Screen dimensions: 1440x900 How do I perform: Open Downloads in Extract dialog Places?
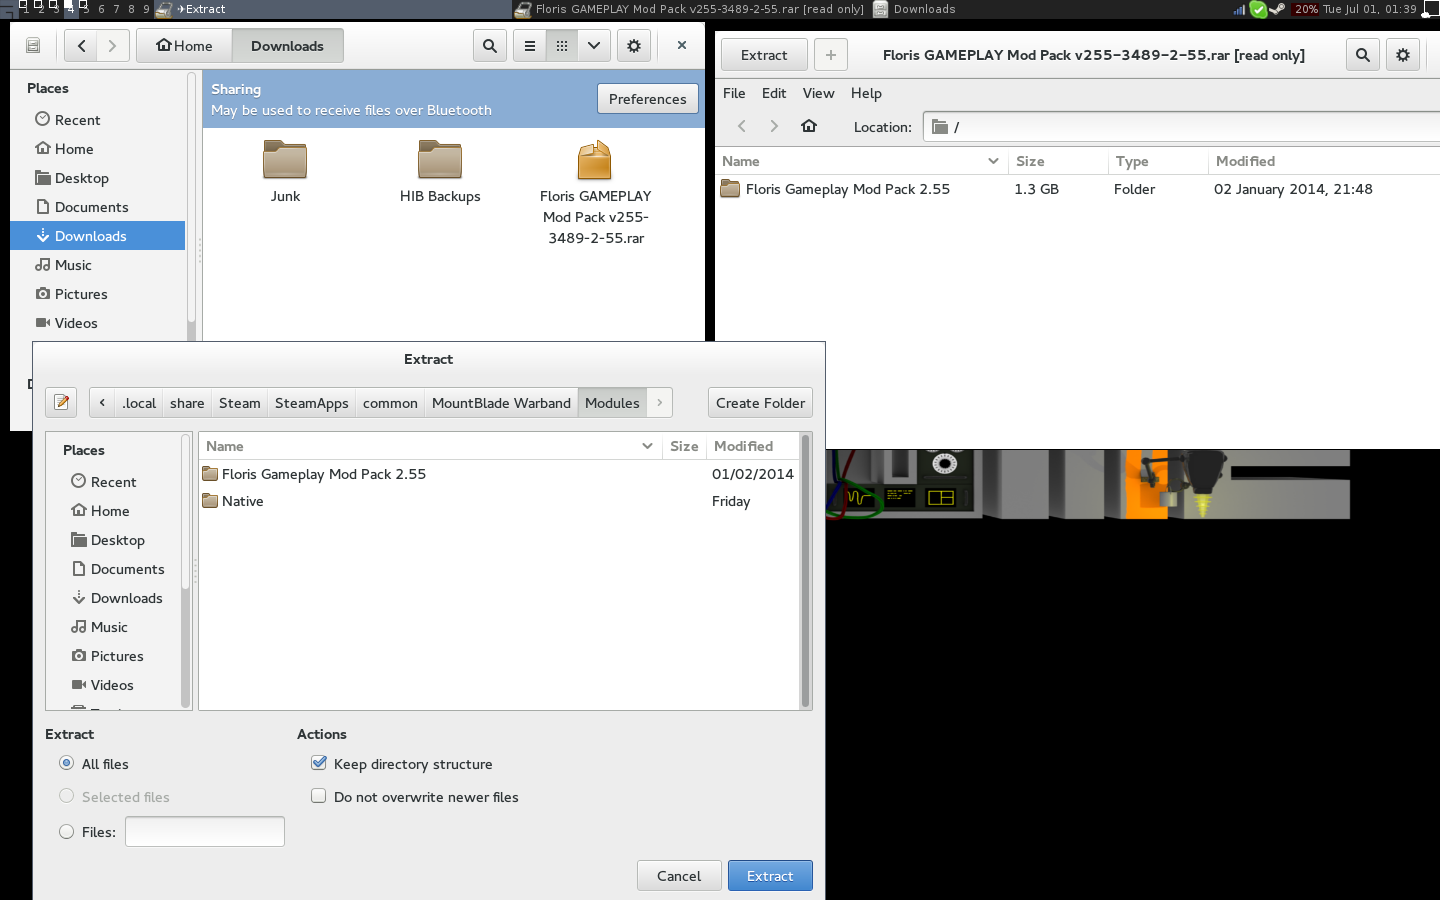(x=114, y=598)
